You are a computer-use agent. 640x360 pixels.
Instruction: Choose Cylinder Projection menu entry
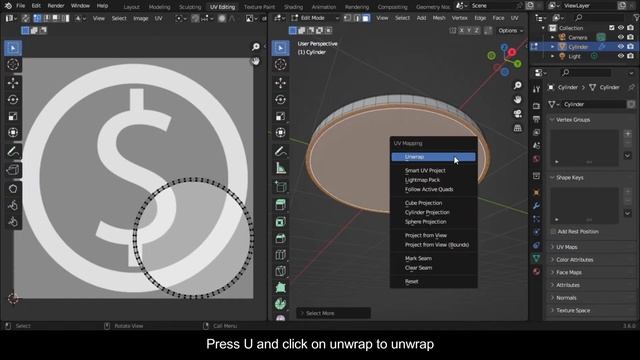[x=433, y=212]
